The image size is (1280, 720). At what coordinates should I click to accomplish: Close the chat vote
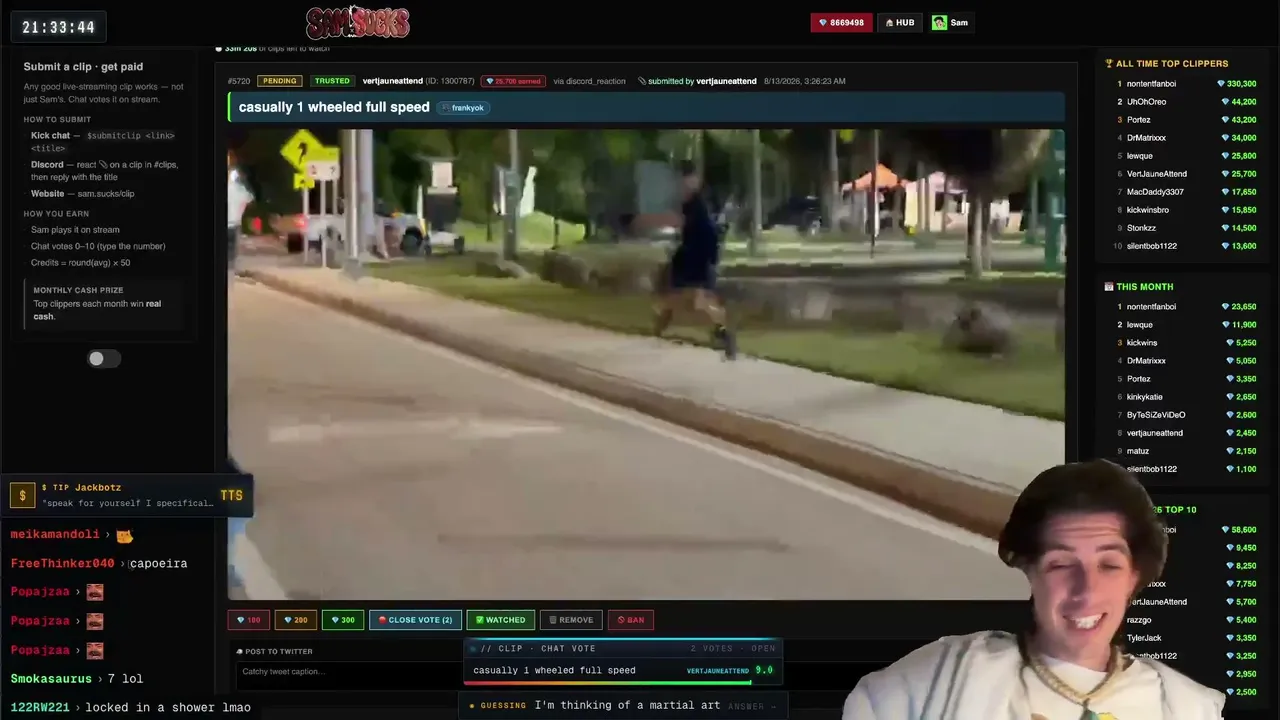(x=415, y=620)
